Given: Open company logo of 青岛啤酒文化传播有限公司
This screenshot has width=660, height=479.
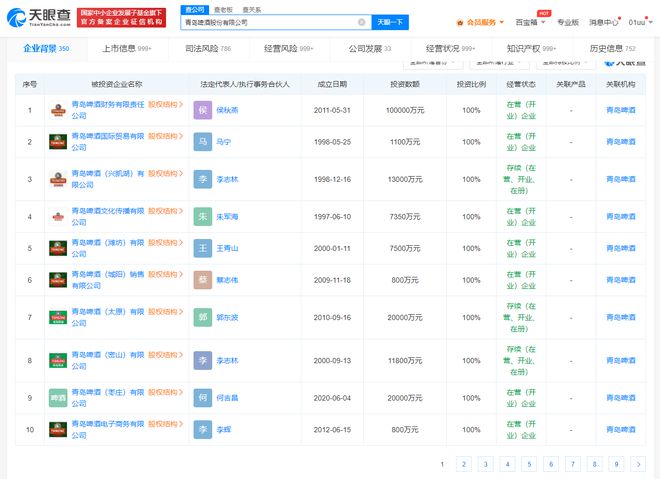Looking at the screenshot, I should coord(58,217).
